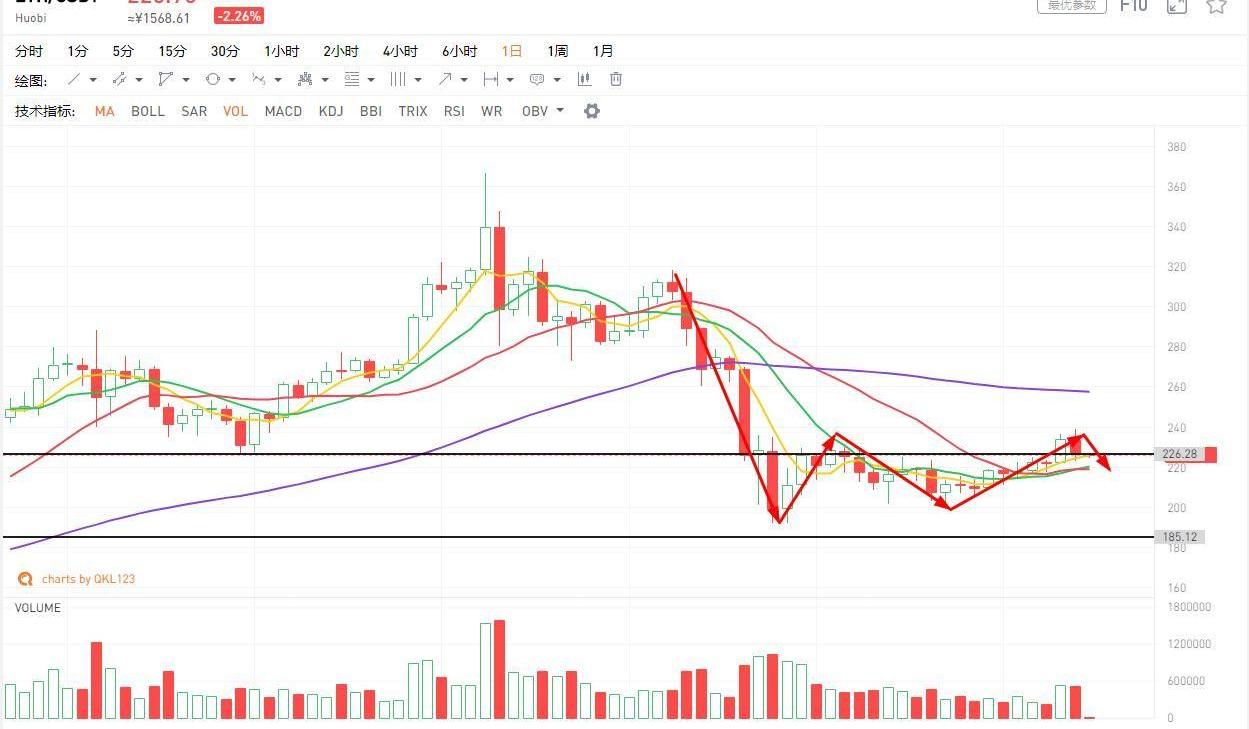Switch to the 1小时 timeframe
The image size is (1249, 729).
click(282, 51)
